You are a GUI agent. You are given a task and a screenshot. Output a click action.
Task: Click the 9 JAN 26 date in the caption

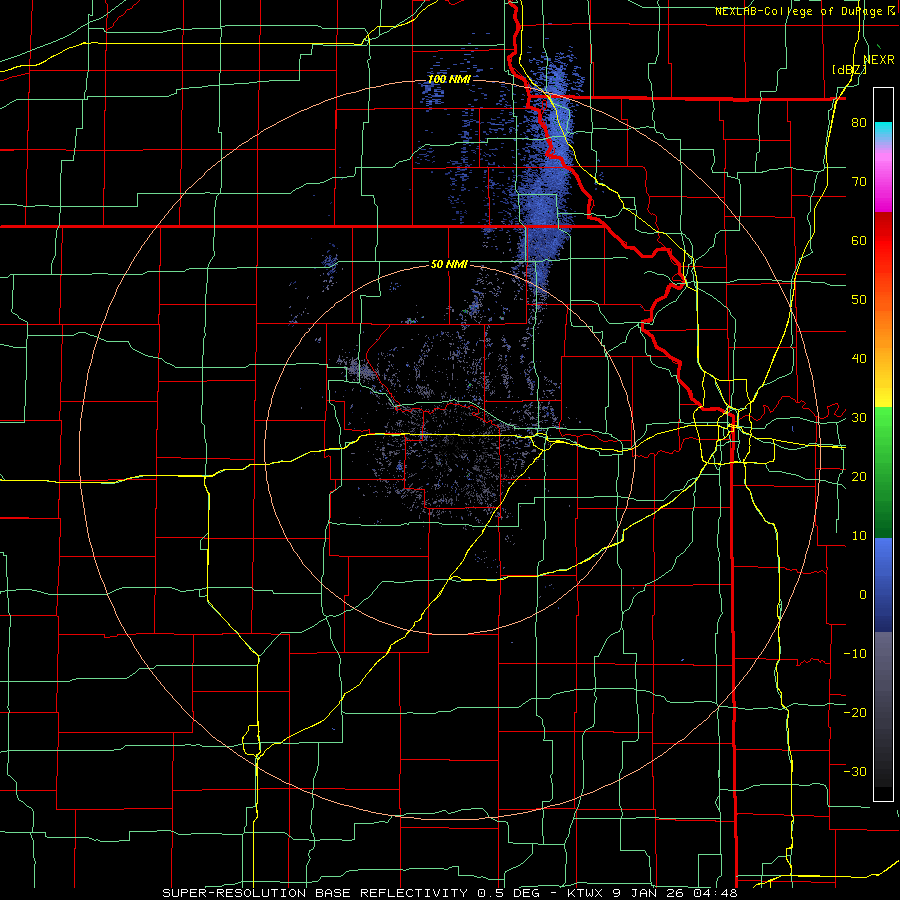(649, 893)
